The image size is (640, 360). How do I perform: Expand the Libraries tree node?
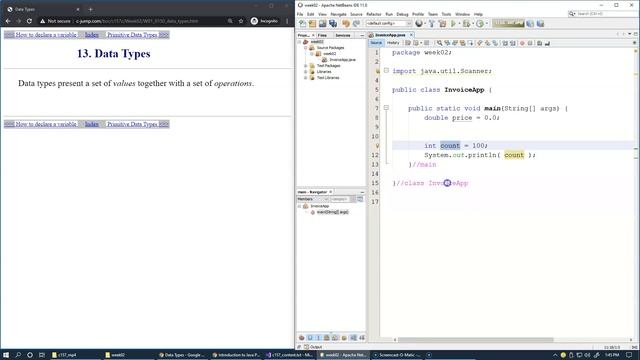(x=305, y=72)
